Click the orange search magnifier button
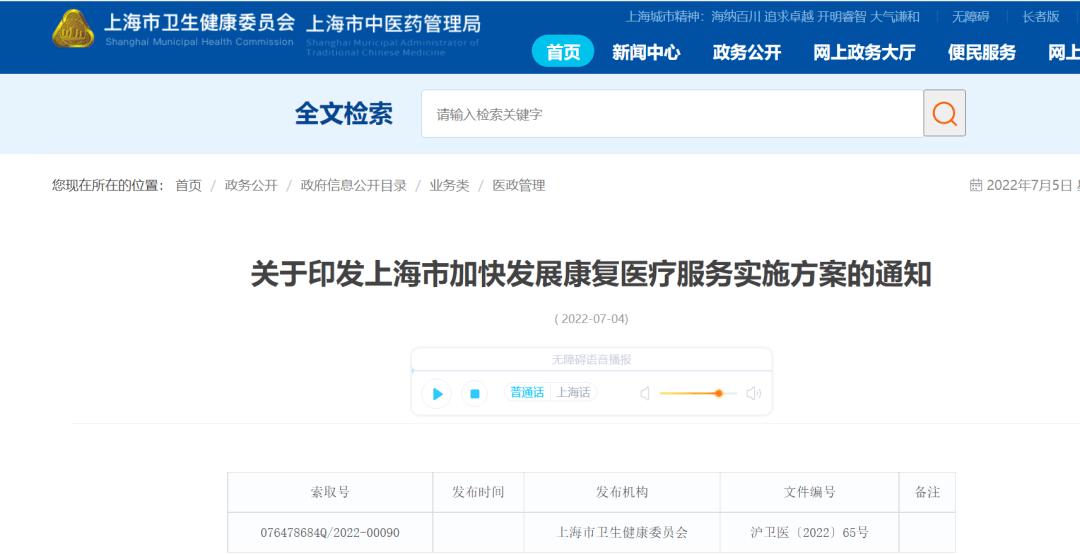The height and width of the screenshot is (554, 1080). point(944,114)
